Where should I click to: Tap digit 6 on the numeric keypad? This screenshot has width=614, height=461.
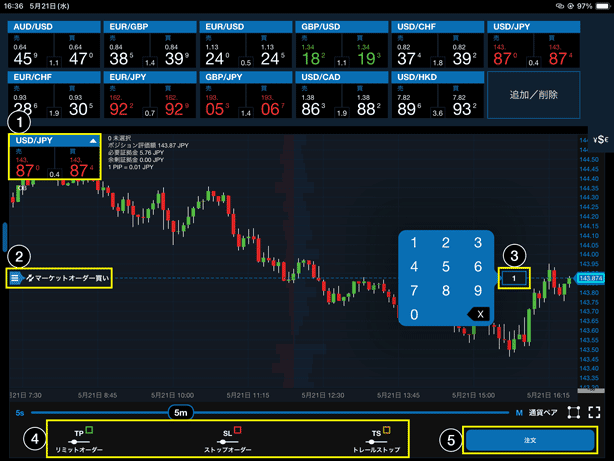478,267
